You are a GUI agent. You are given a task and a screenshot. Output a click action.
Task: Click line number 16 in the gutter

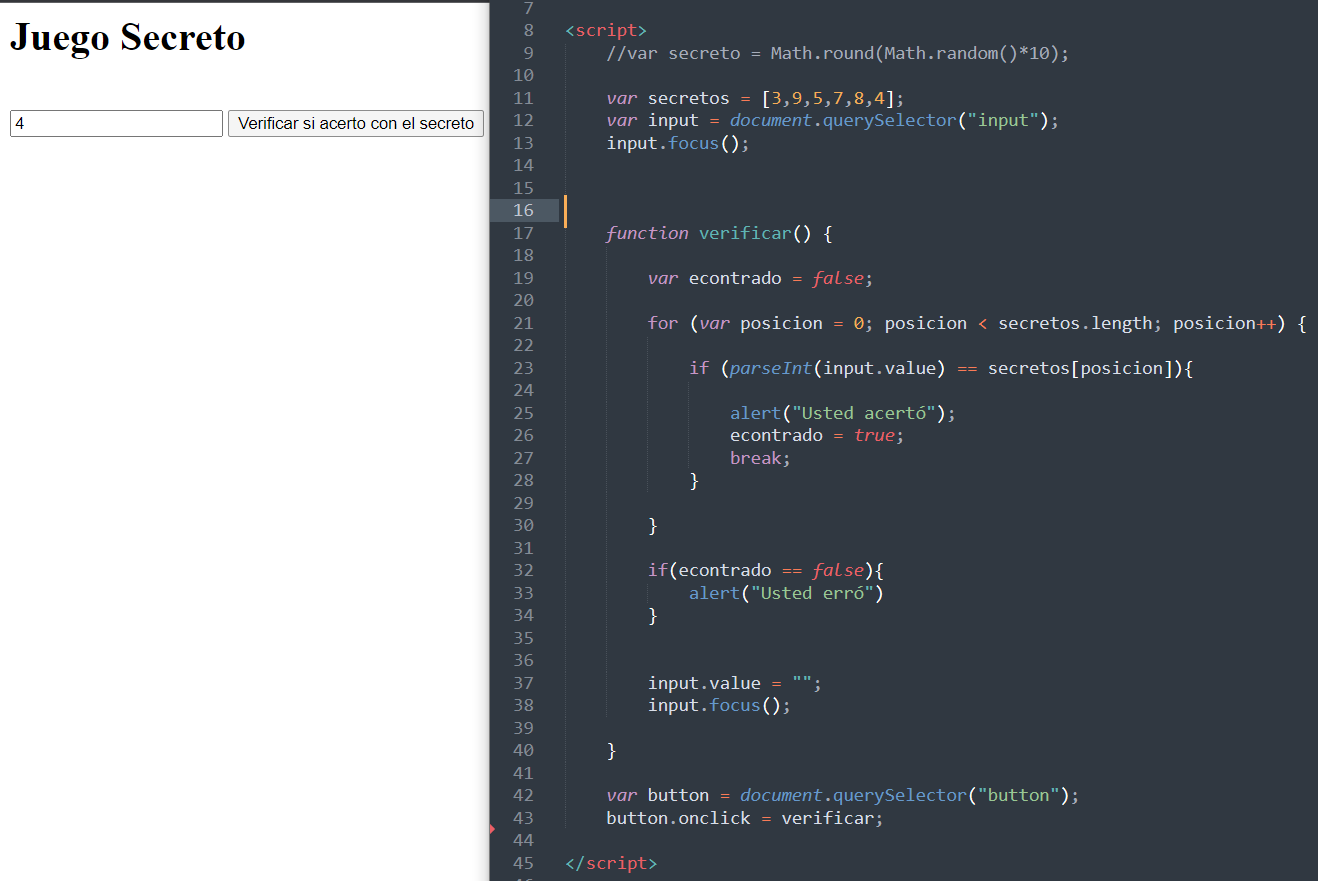(x=523, y=210)
